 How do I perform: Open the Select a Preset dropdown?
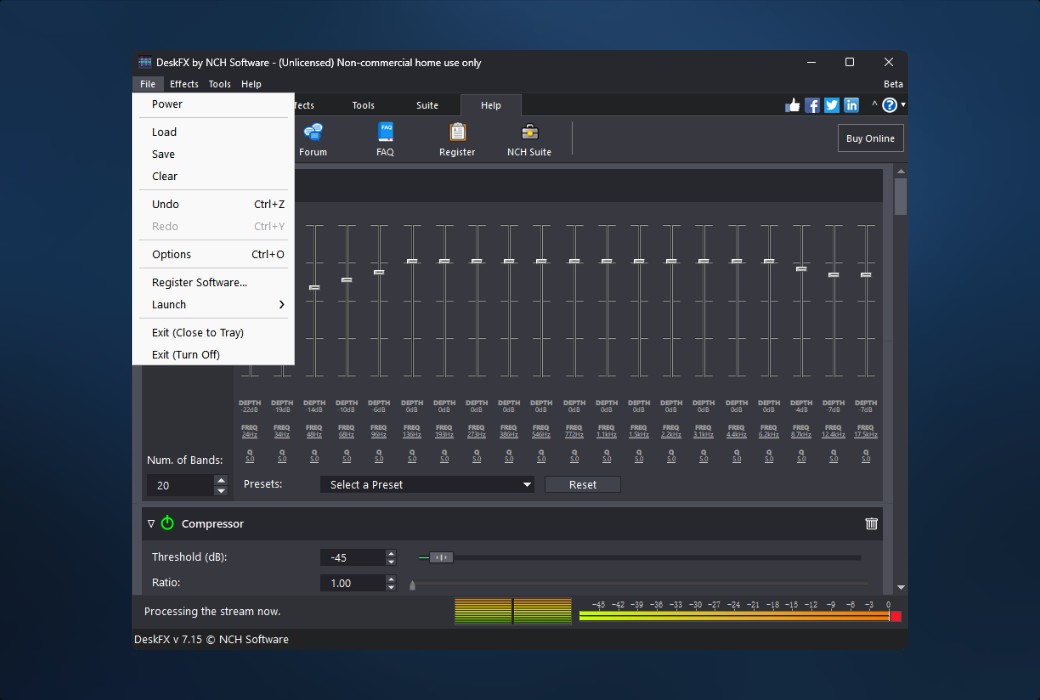pyautogui.click(x=427, y=485)
